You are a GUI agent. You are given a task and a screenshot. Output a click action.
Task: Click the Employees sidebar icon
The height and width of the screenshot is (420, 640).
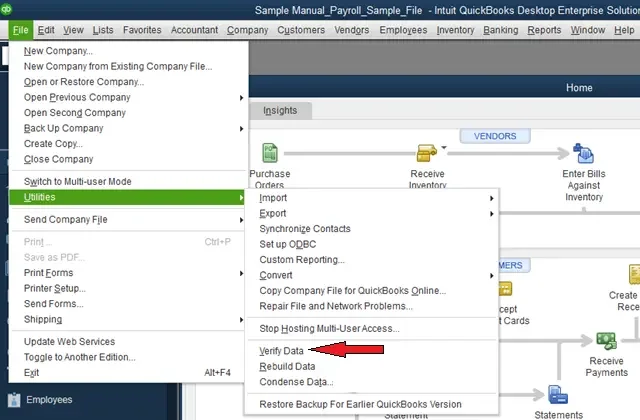[x=14, y=400]
